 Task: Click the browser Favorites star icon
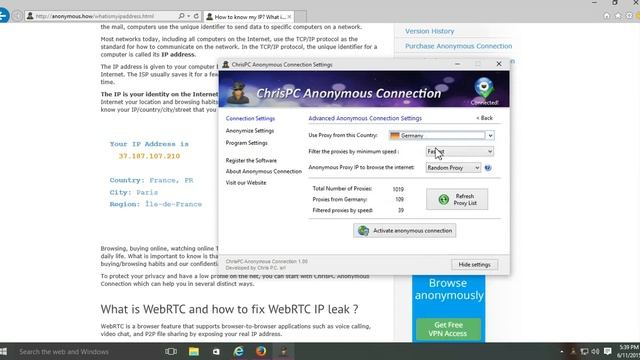(618, 16)
